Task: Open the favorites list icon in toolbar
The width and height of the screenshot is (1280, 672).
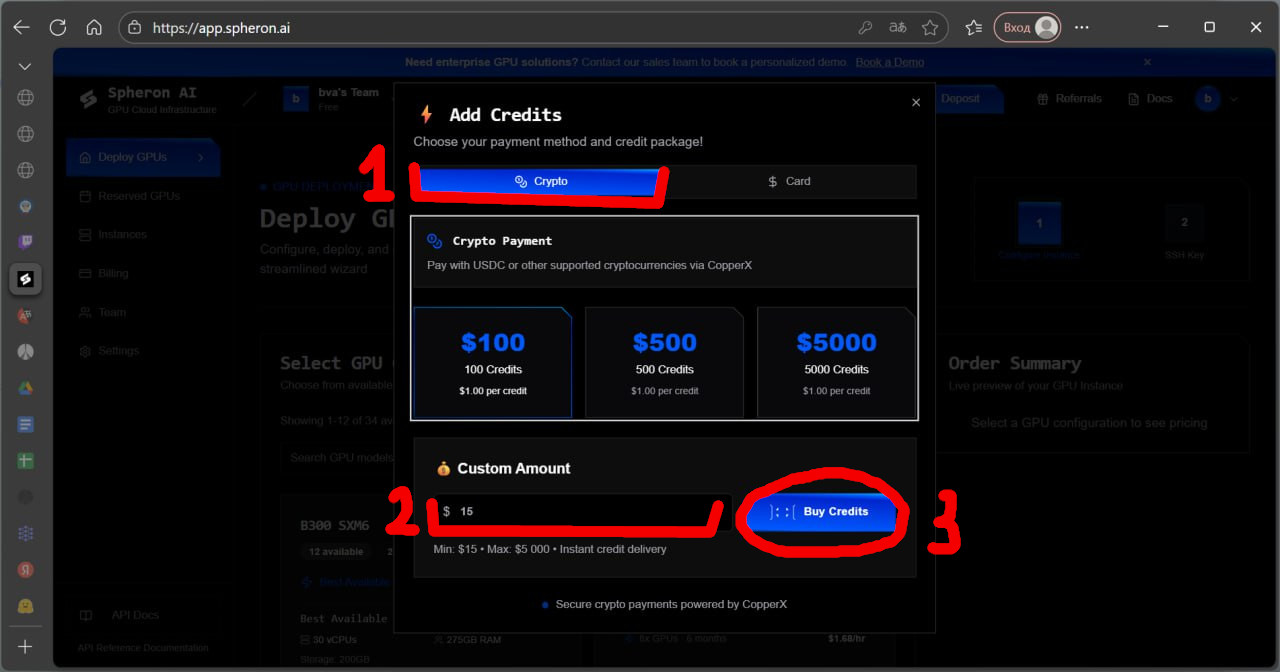Action: click(973, 28)
